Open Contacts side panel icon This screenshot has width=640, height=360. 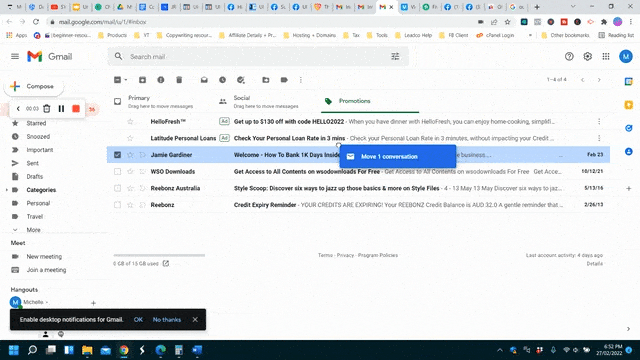coord(629,151)
